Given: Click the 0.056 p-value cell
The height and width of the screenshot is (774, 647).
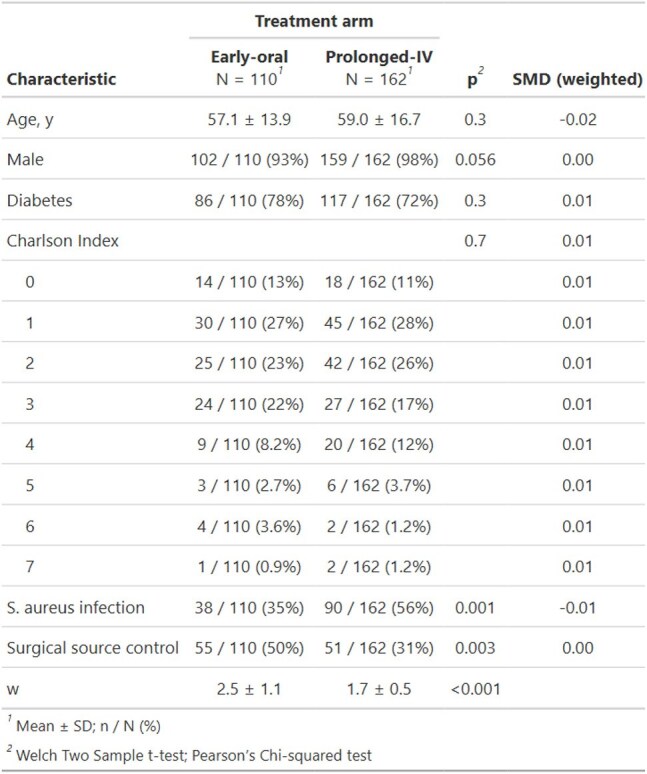Looking at the screenshot, I should pos(475,160).
